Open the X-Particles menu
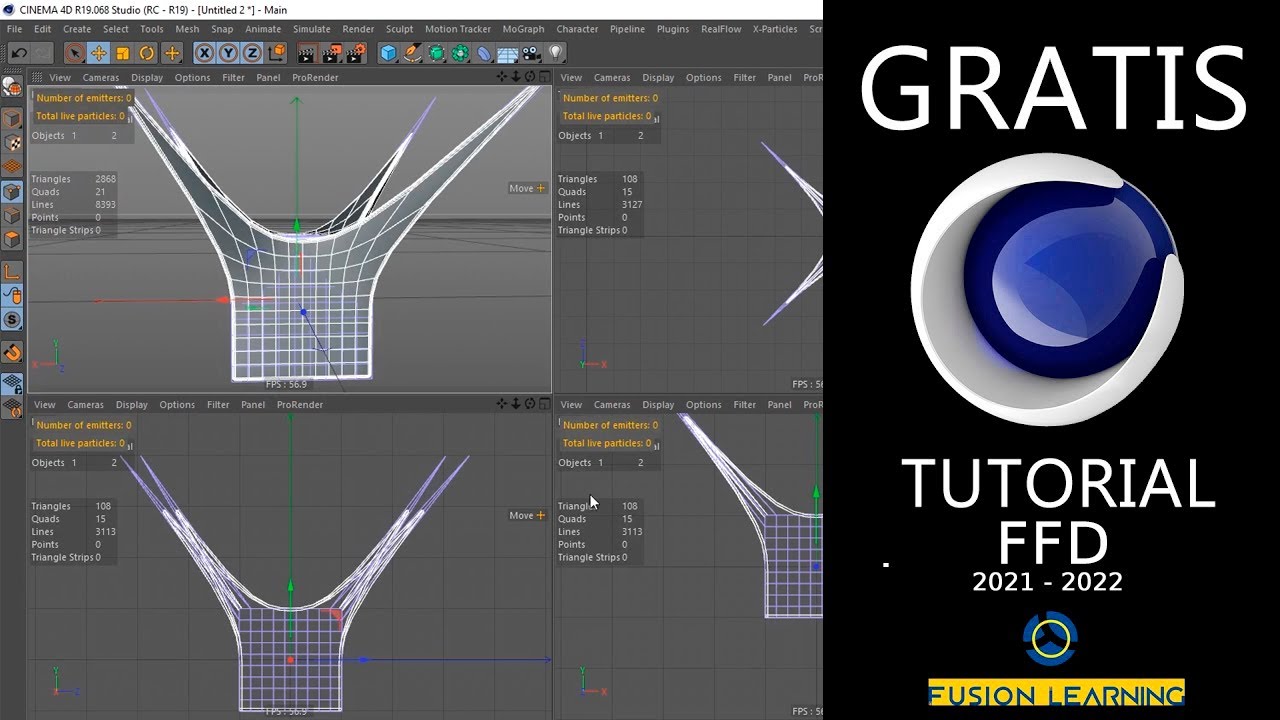Viewport: 1280px width, 720px height. [x=775, y=29]
